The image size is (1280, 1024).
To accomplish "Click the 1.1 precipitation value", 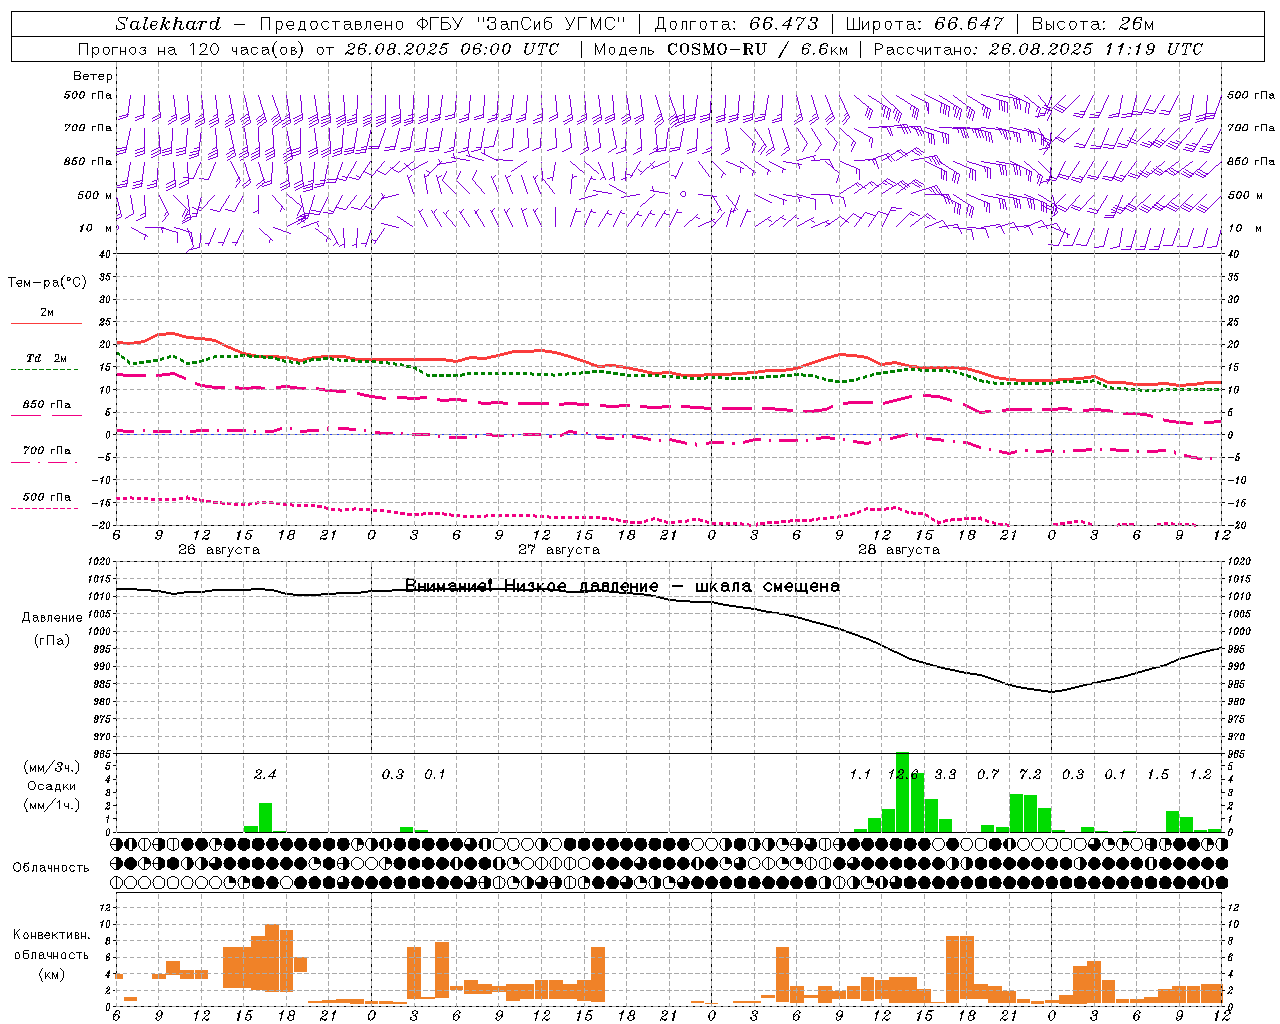I will [x=860, y=775].
